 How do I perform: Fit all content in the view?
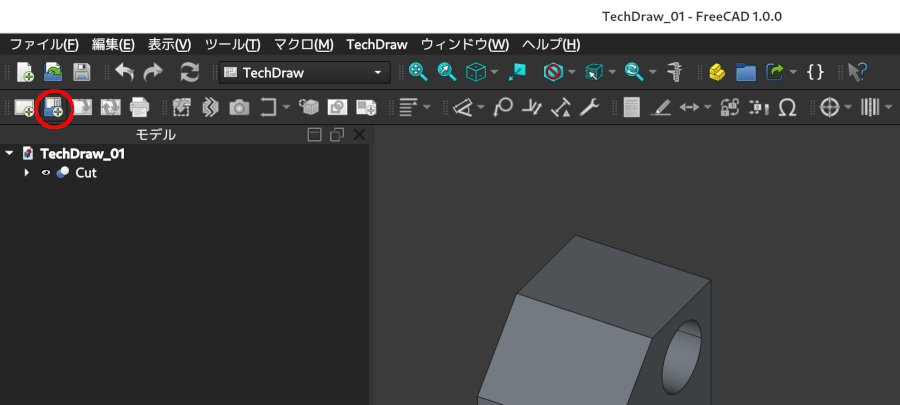418,72
